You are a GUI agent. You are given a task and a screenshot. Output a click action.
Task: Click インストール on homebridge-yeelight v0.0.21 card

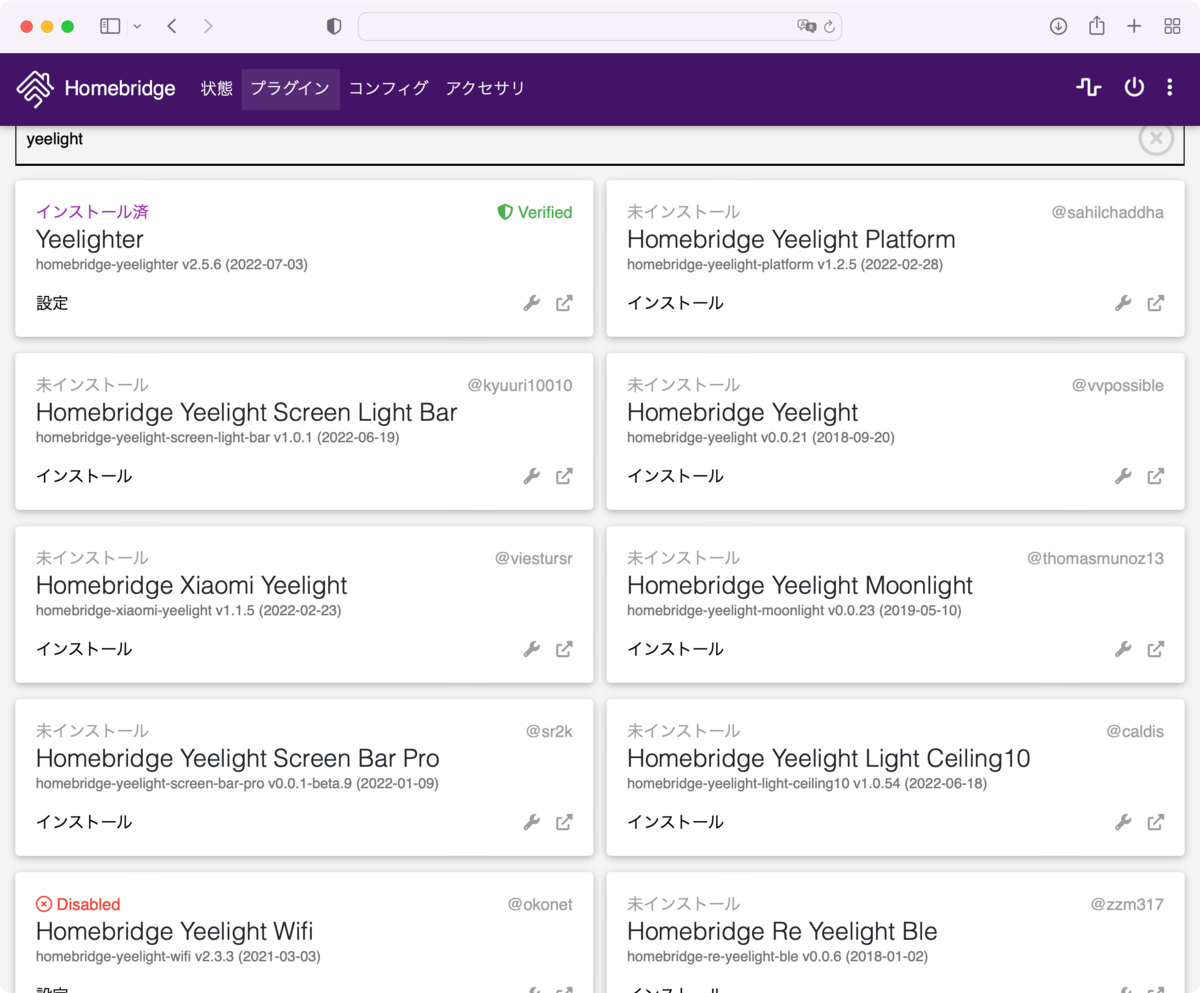tap(675, 476)
